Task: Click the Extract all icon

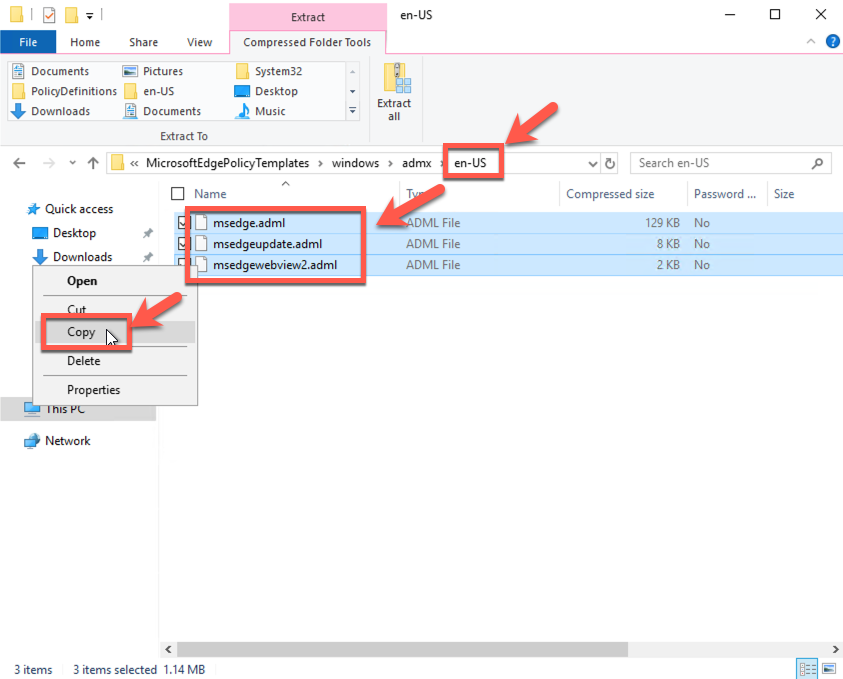Action: [394, 92]
